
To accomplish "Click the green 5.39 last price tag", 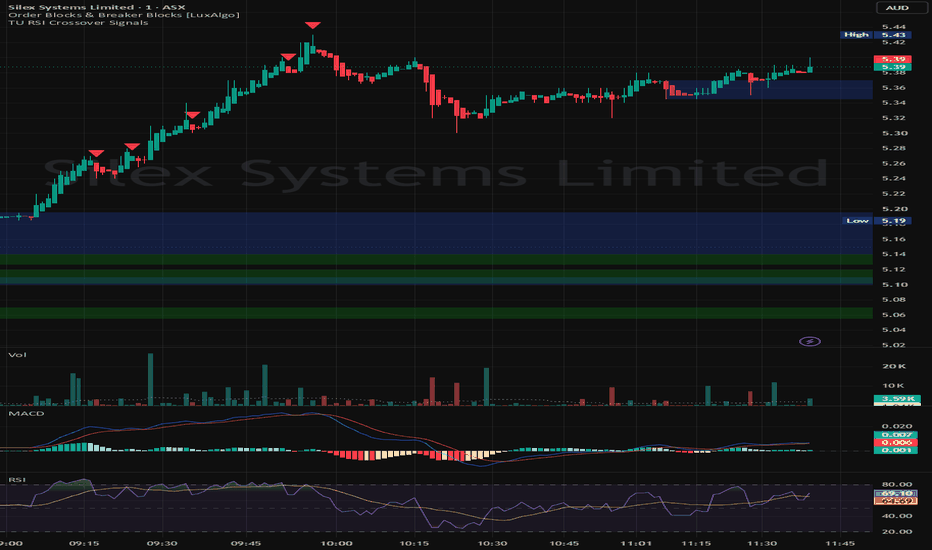I will pos(893,67).
